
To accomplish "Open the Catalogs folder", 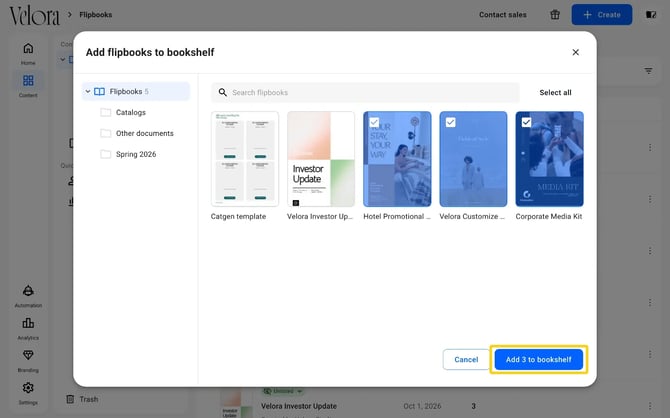I will 131,112.
